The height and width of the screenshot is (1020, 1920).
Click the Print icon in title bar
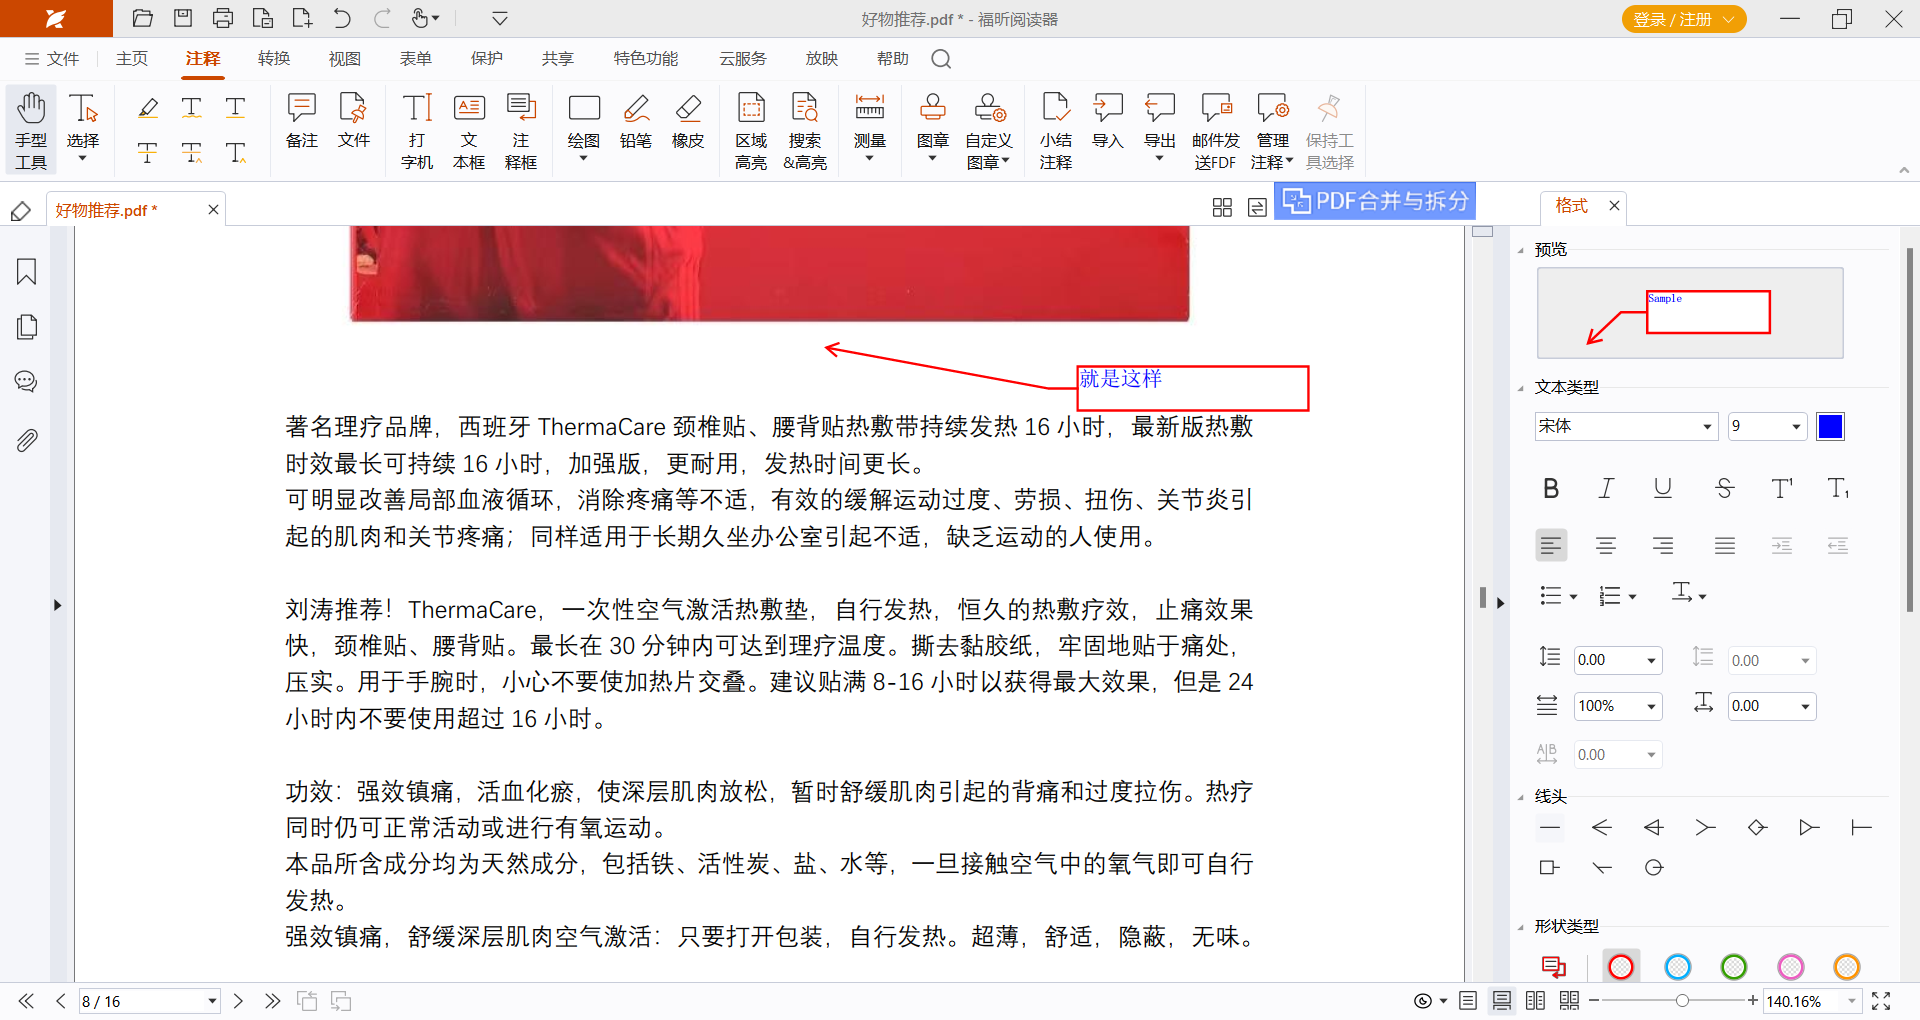pos(223,18)
